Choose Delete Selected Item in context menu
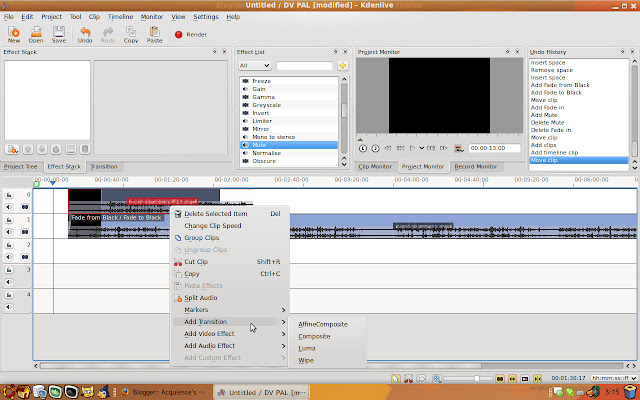The width and height of the screenshot is (640, 400). click(230, 214)
